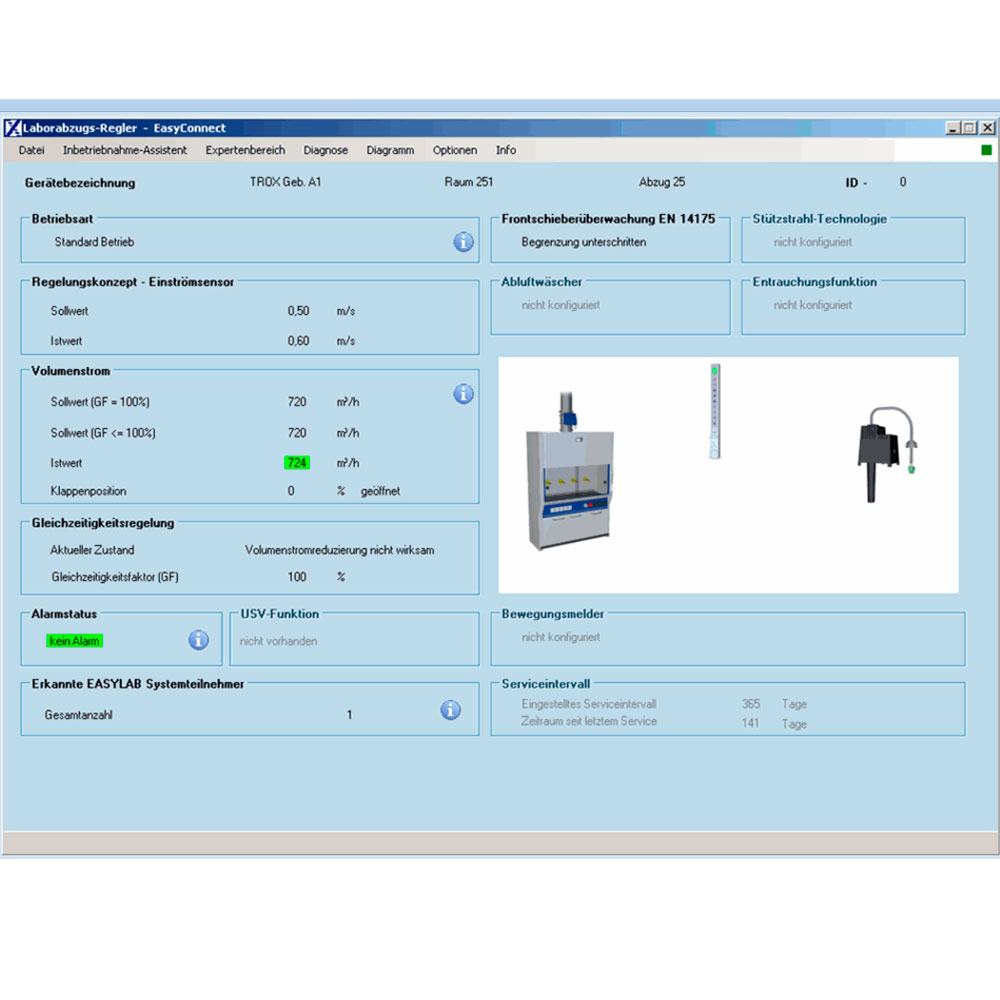Click the info icon in Betriebsart panel

(x=463, y=242)
